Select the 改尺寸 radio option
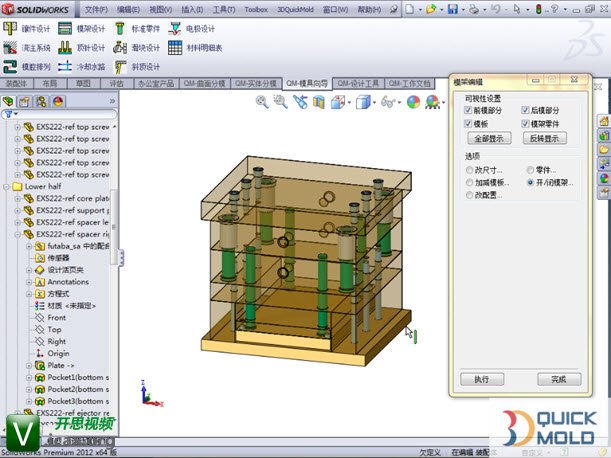The width and height of the screenshot is (611, 458). click(469, 170)
